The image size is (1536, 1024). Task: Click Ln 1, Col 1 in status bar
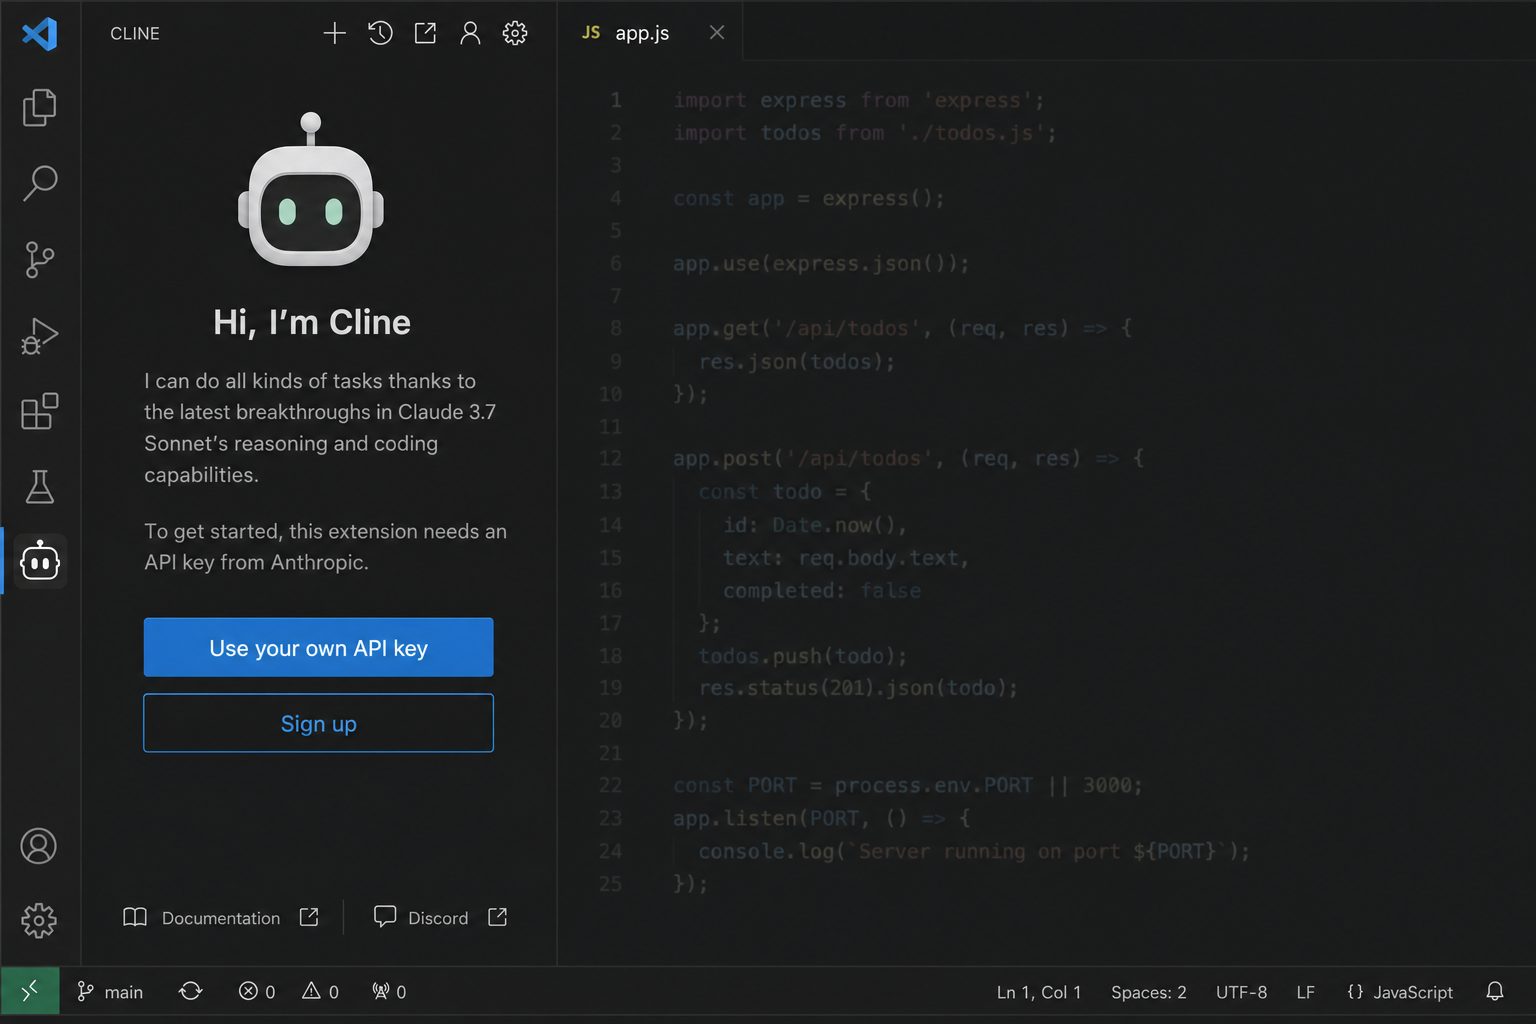click(x=1039, y=992)
